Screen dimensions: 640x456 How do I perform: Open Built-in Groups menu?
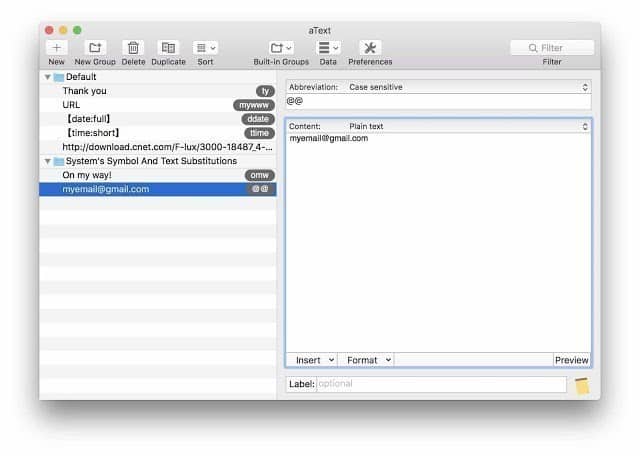click(281, 48)
